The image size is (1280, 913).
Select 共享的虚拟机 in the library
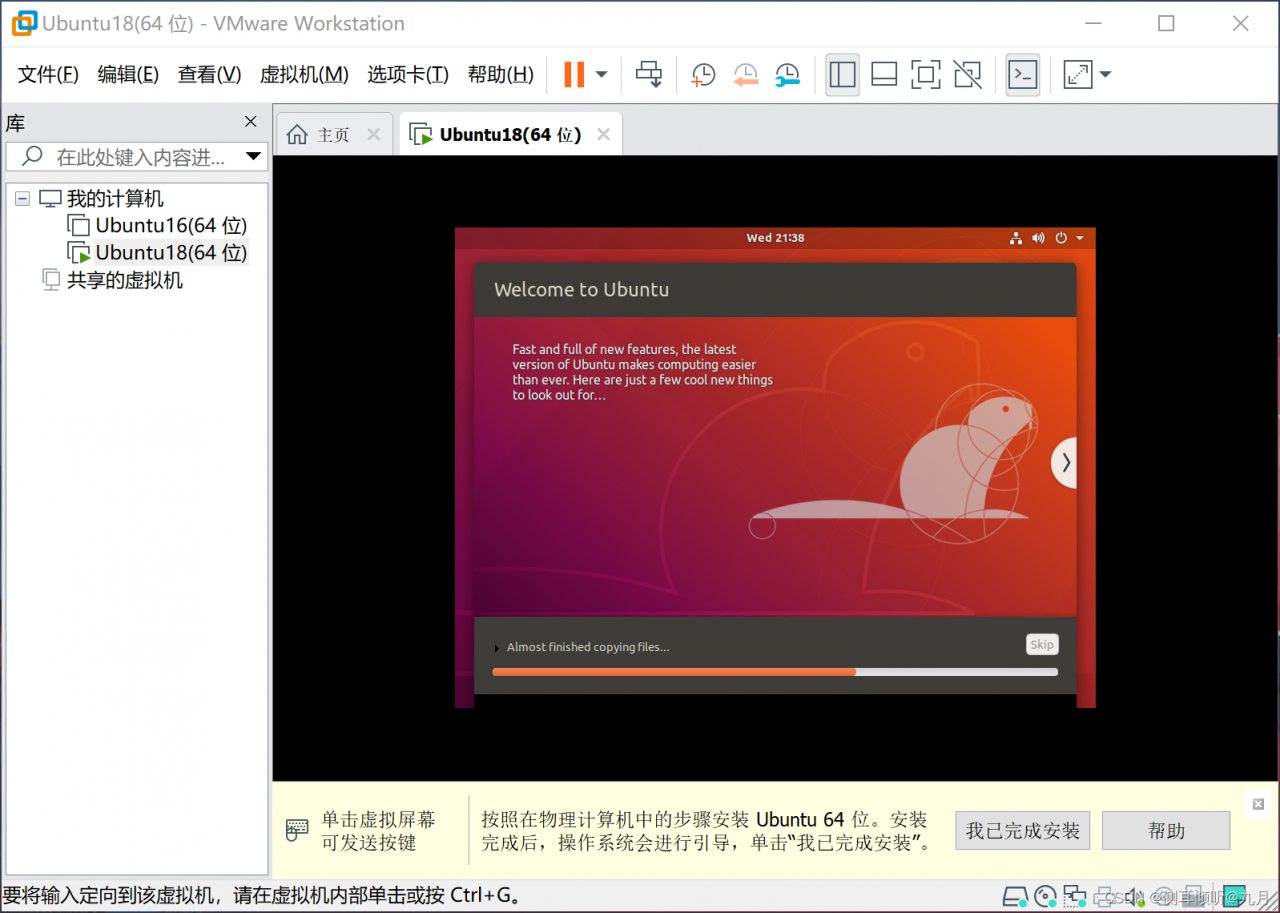click(x=124, y=280)
